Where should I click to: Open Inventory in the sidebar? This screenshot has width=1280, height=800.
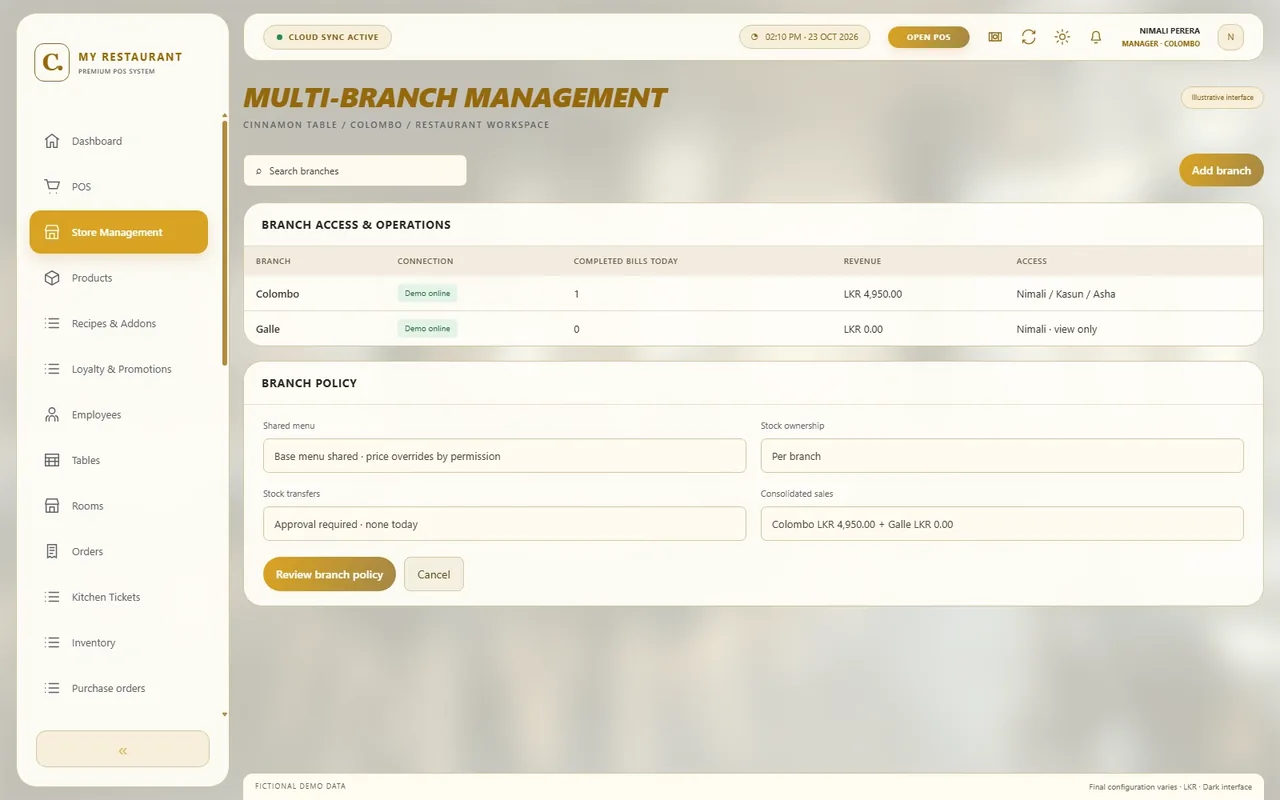pyautogui.click(x=119, y=643)
